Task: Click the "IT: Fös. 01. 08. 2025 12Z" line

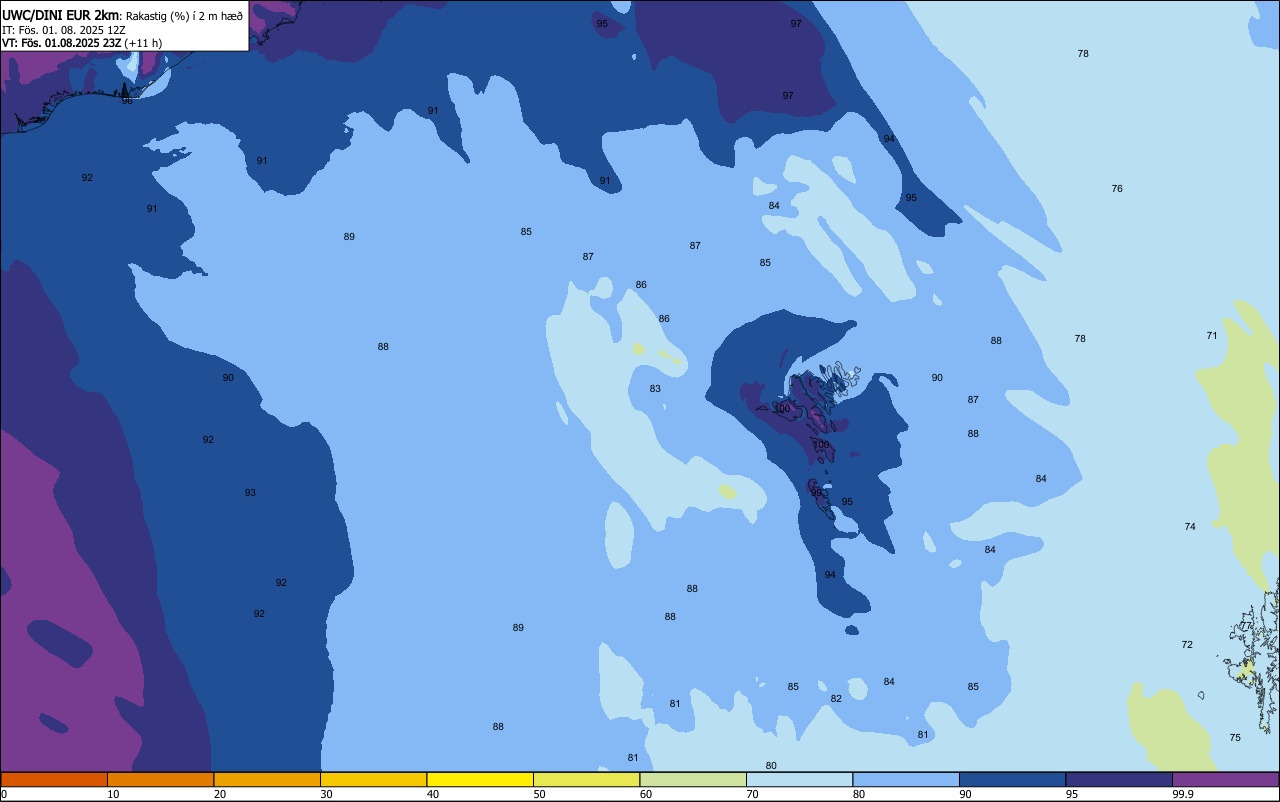Action: [x=63, y=30]
